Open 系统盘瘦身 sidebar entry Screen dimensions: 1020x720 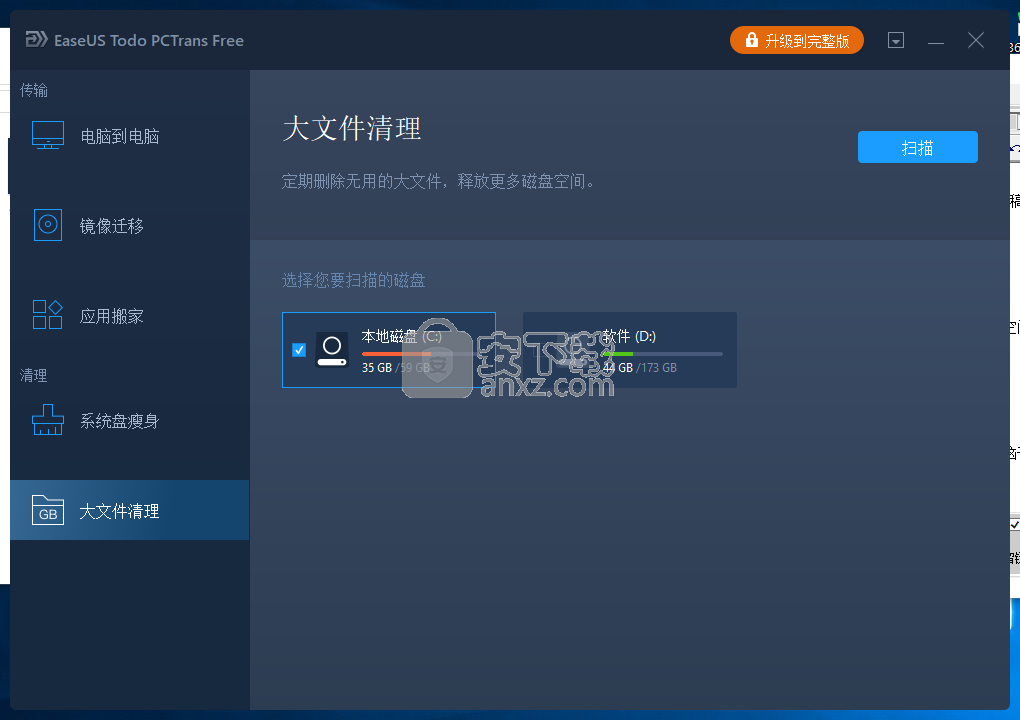point(129,421)
